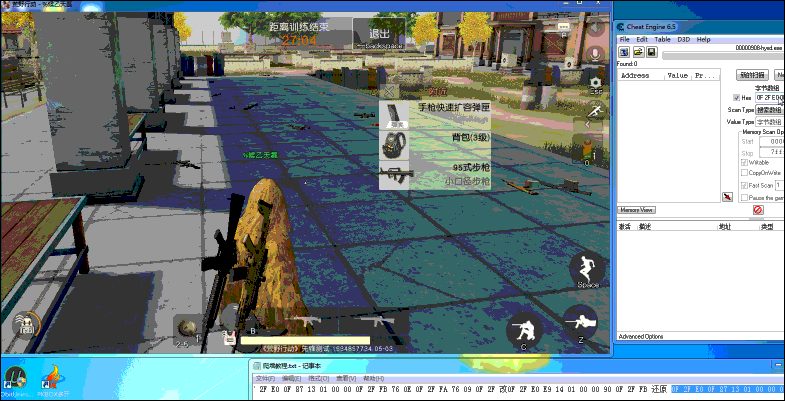Tap the microphone icon in game
Screen dimensions: 785x401
[x=595, y=54]
